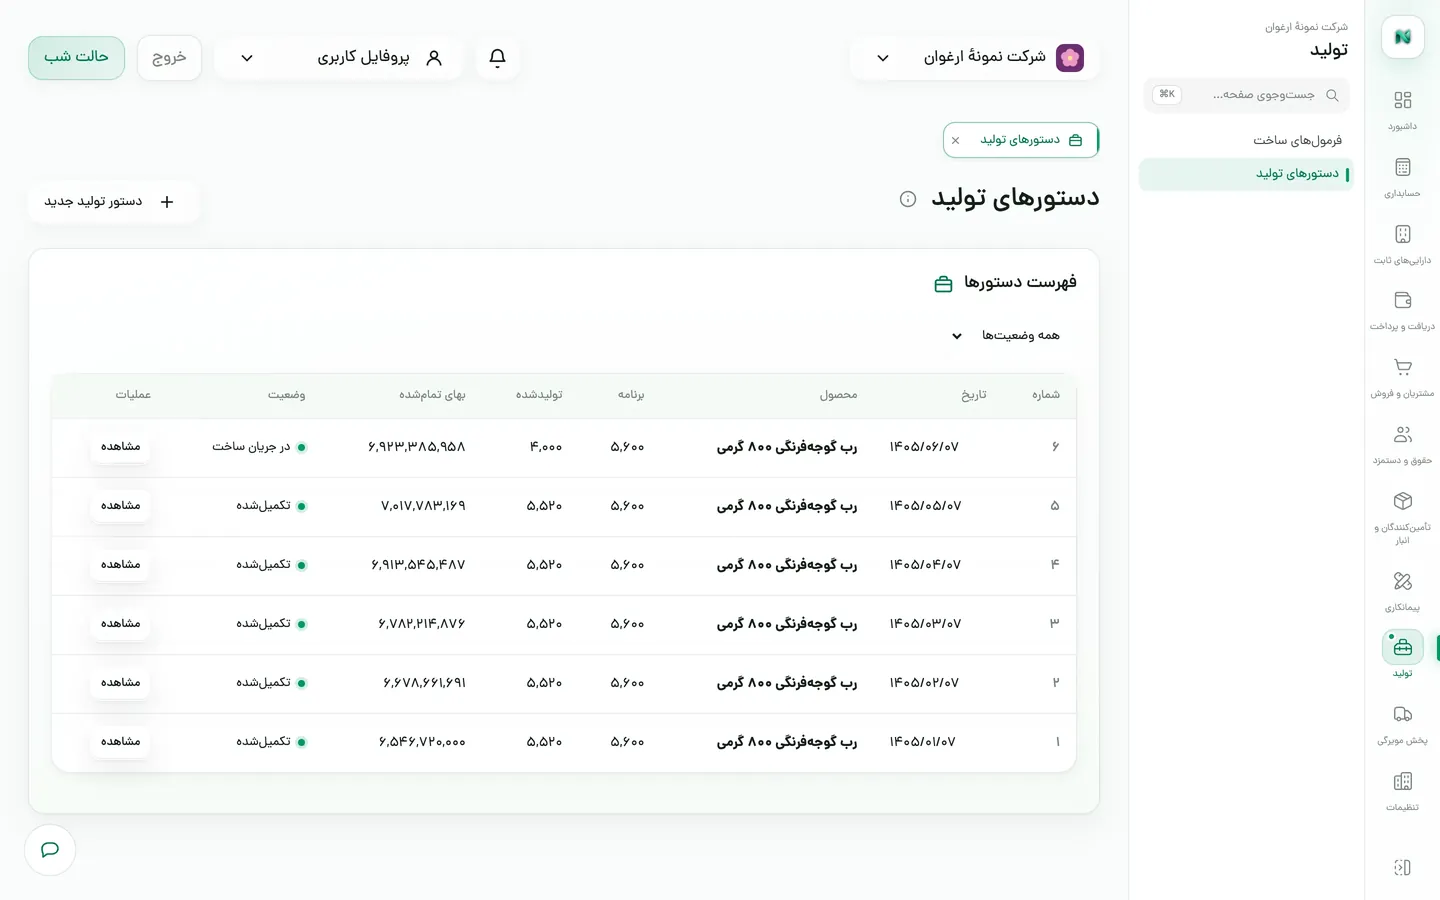The height and width of the screenshot is (900, 1440).
Task: Focus the جست‌وجوی صفحه search field
Action: (x=1246, y=95)
